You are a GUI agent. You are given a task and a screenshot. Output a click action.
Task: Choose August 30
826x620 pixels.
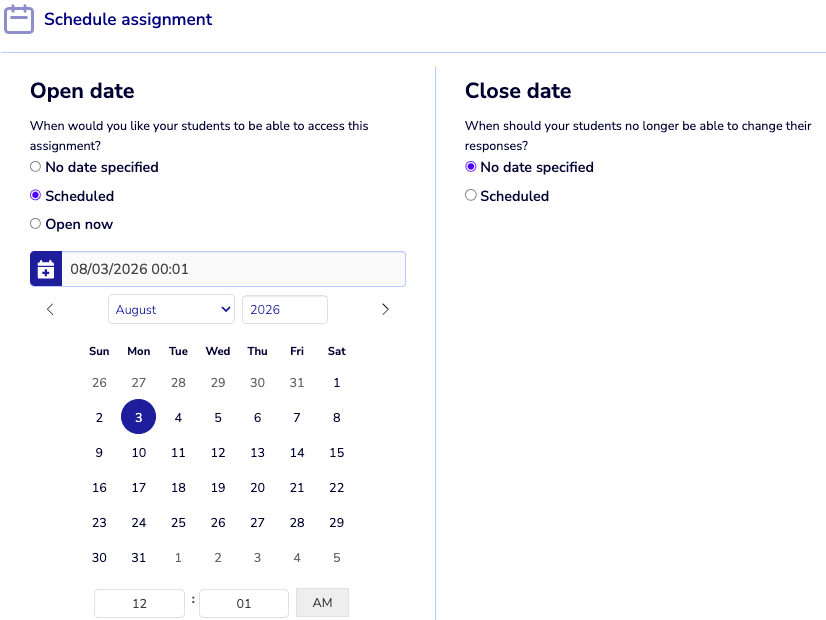[99, 557]
